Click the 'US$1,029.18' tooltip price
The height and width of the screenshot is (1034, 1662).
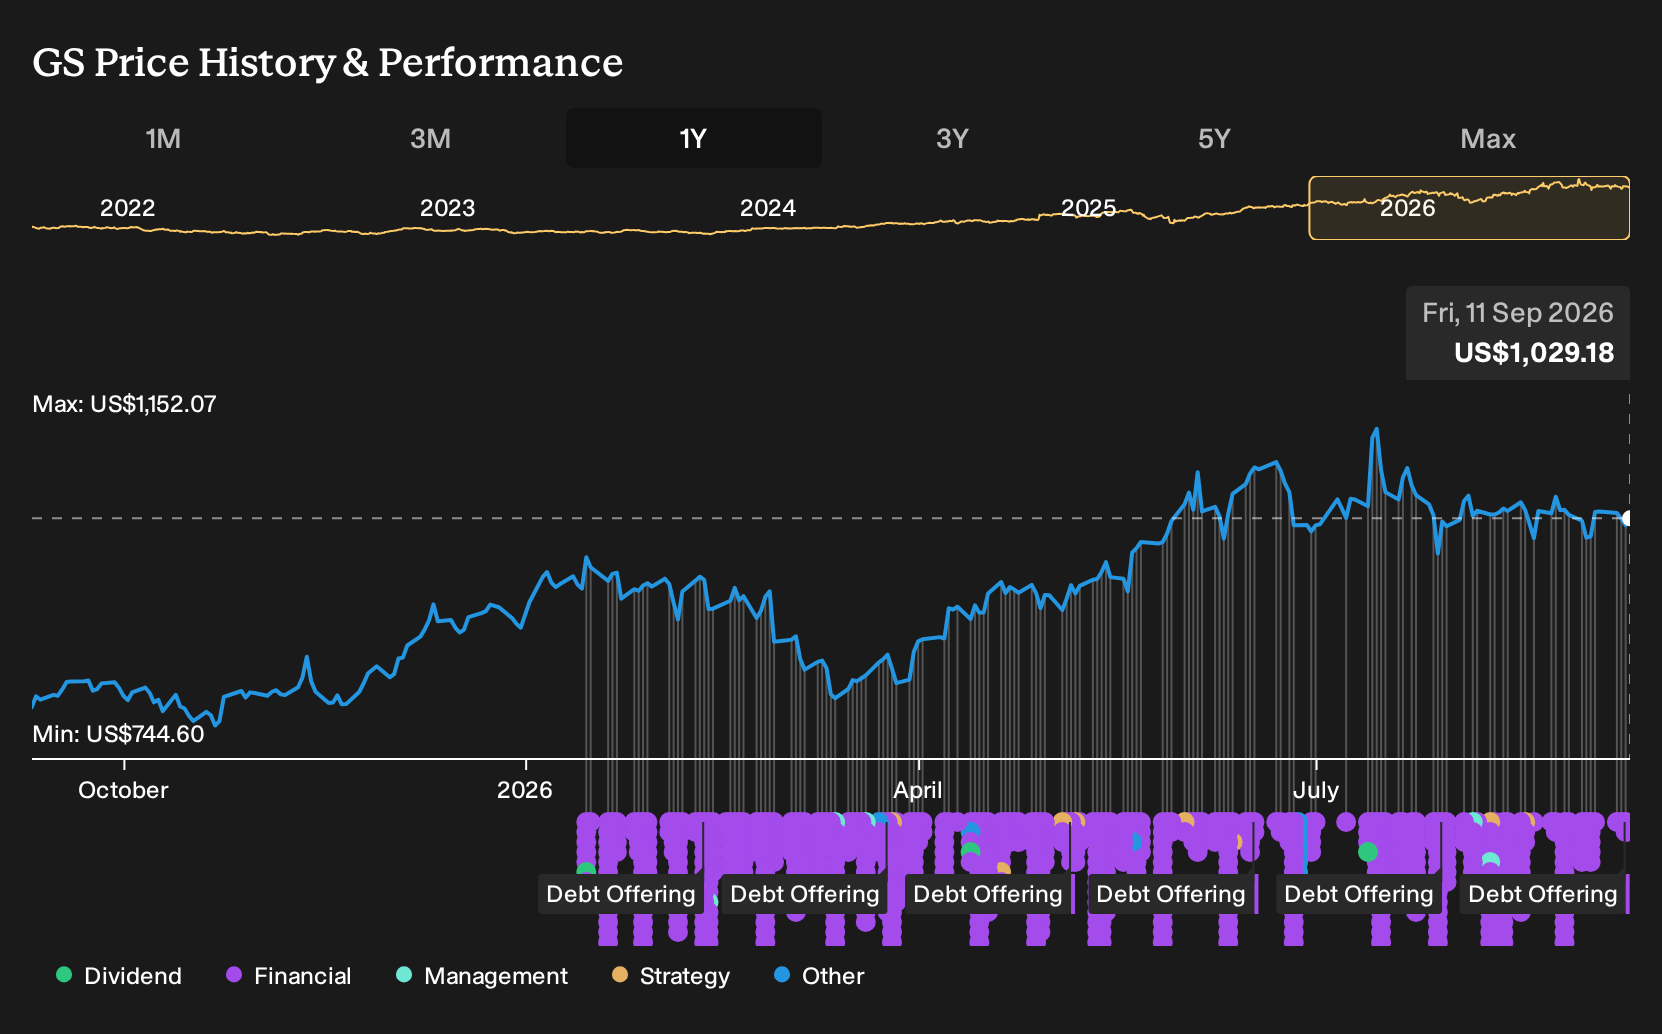pos(1534,353)
